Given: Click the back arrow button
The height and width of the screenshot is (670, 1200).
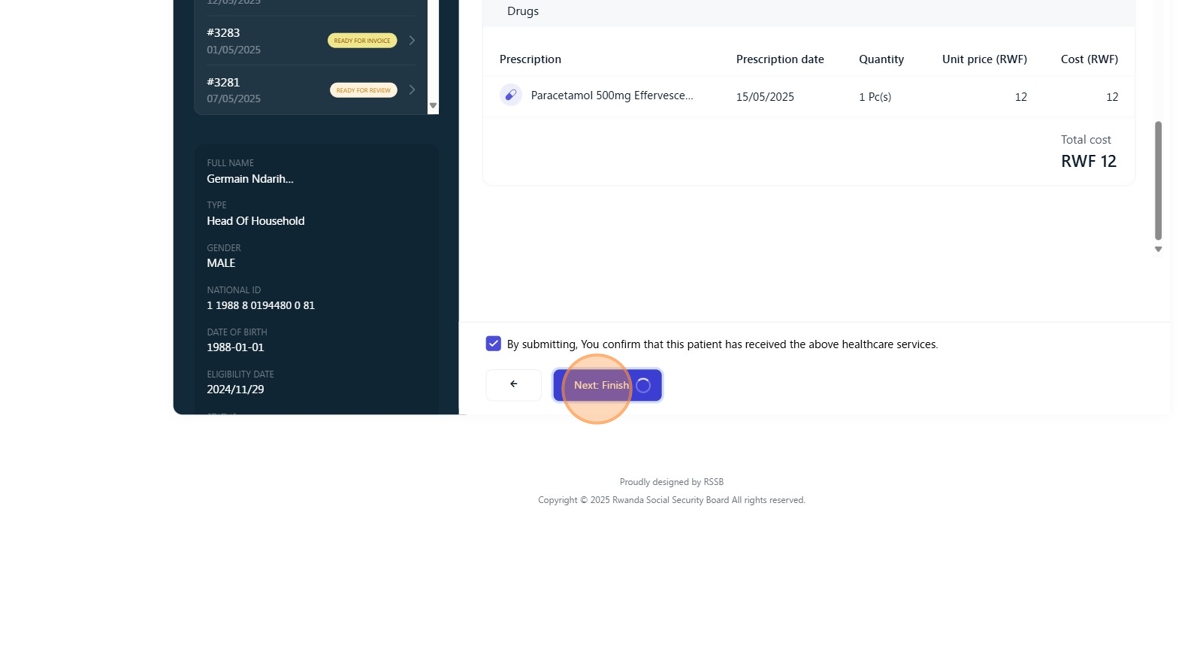Looking at the screenshot, I should [514, 385].
